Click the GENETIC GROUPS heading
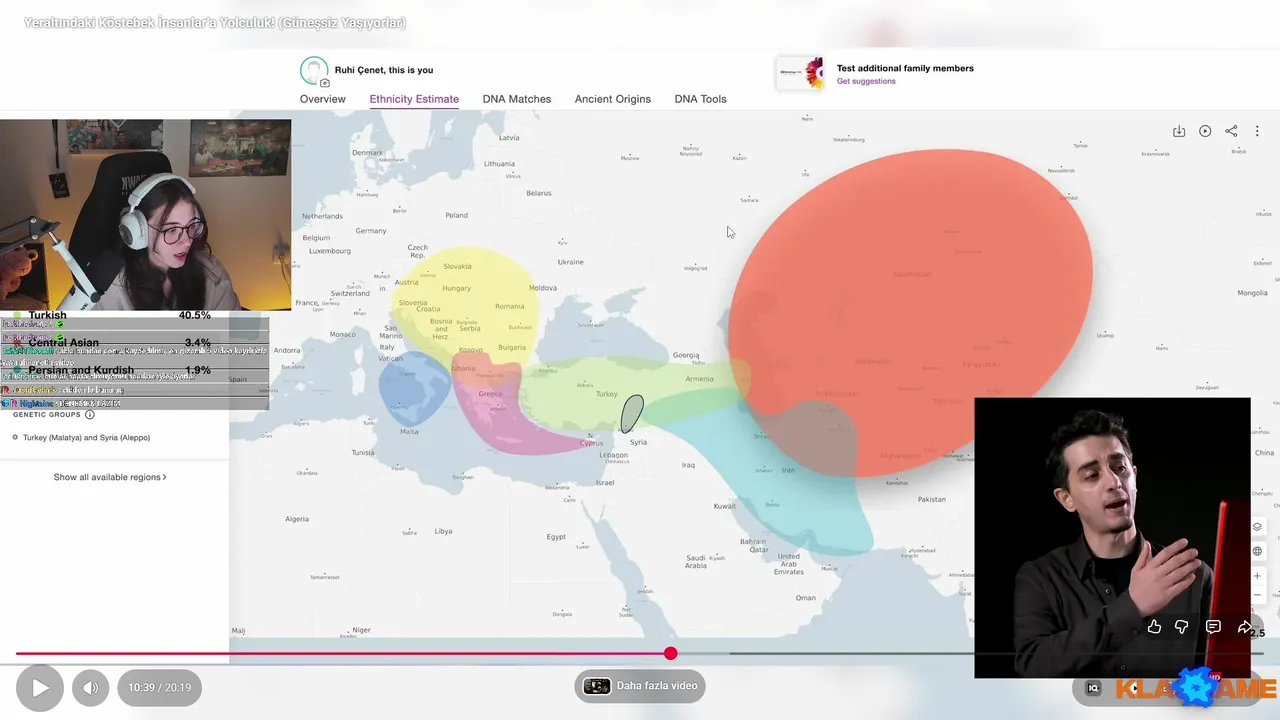 tap(47, 415)
